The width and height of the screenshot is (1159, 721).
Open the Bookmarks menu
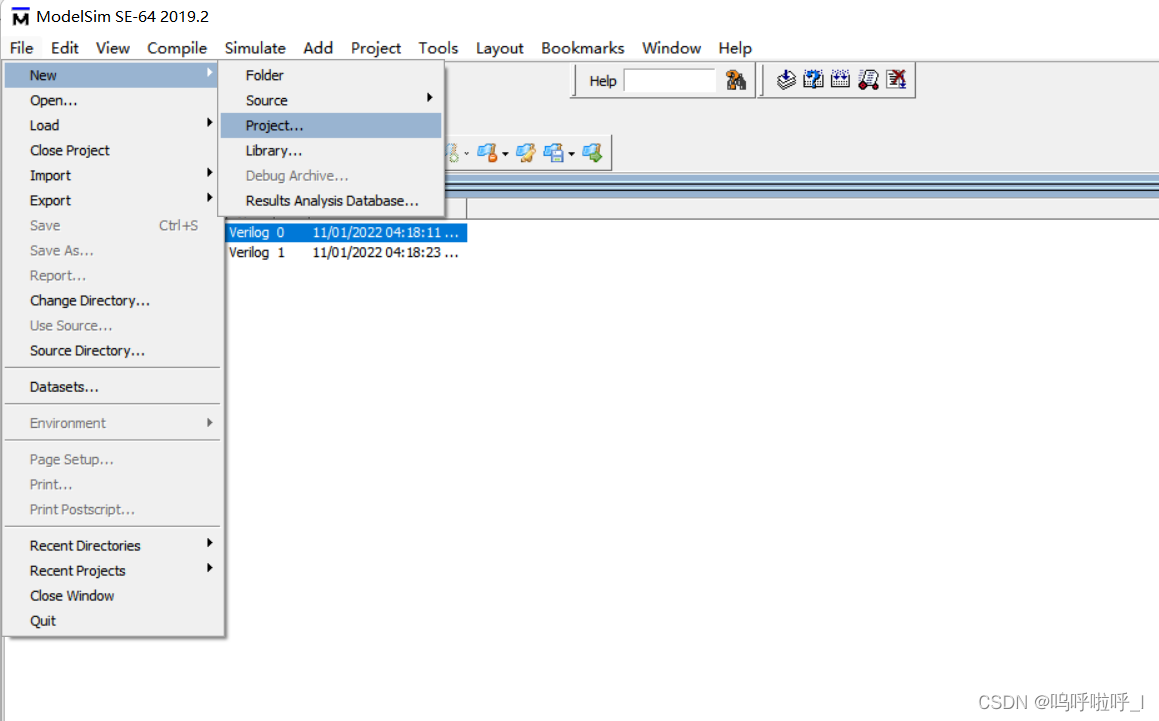coord(582,48)
